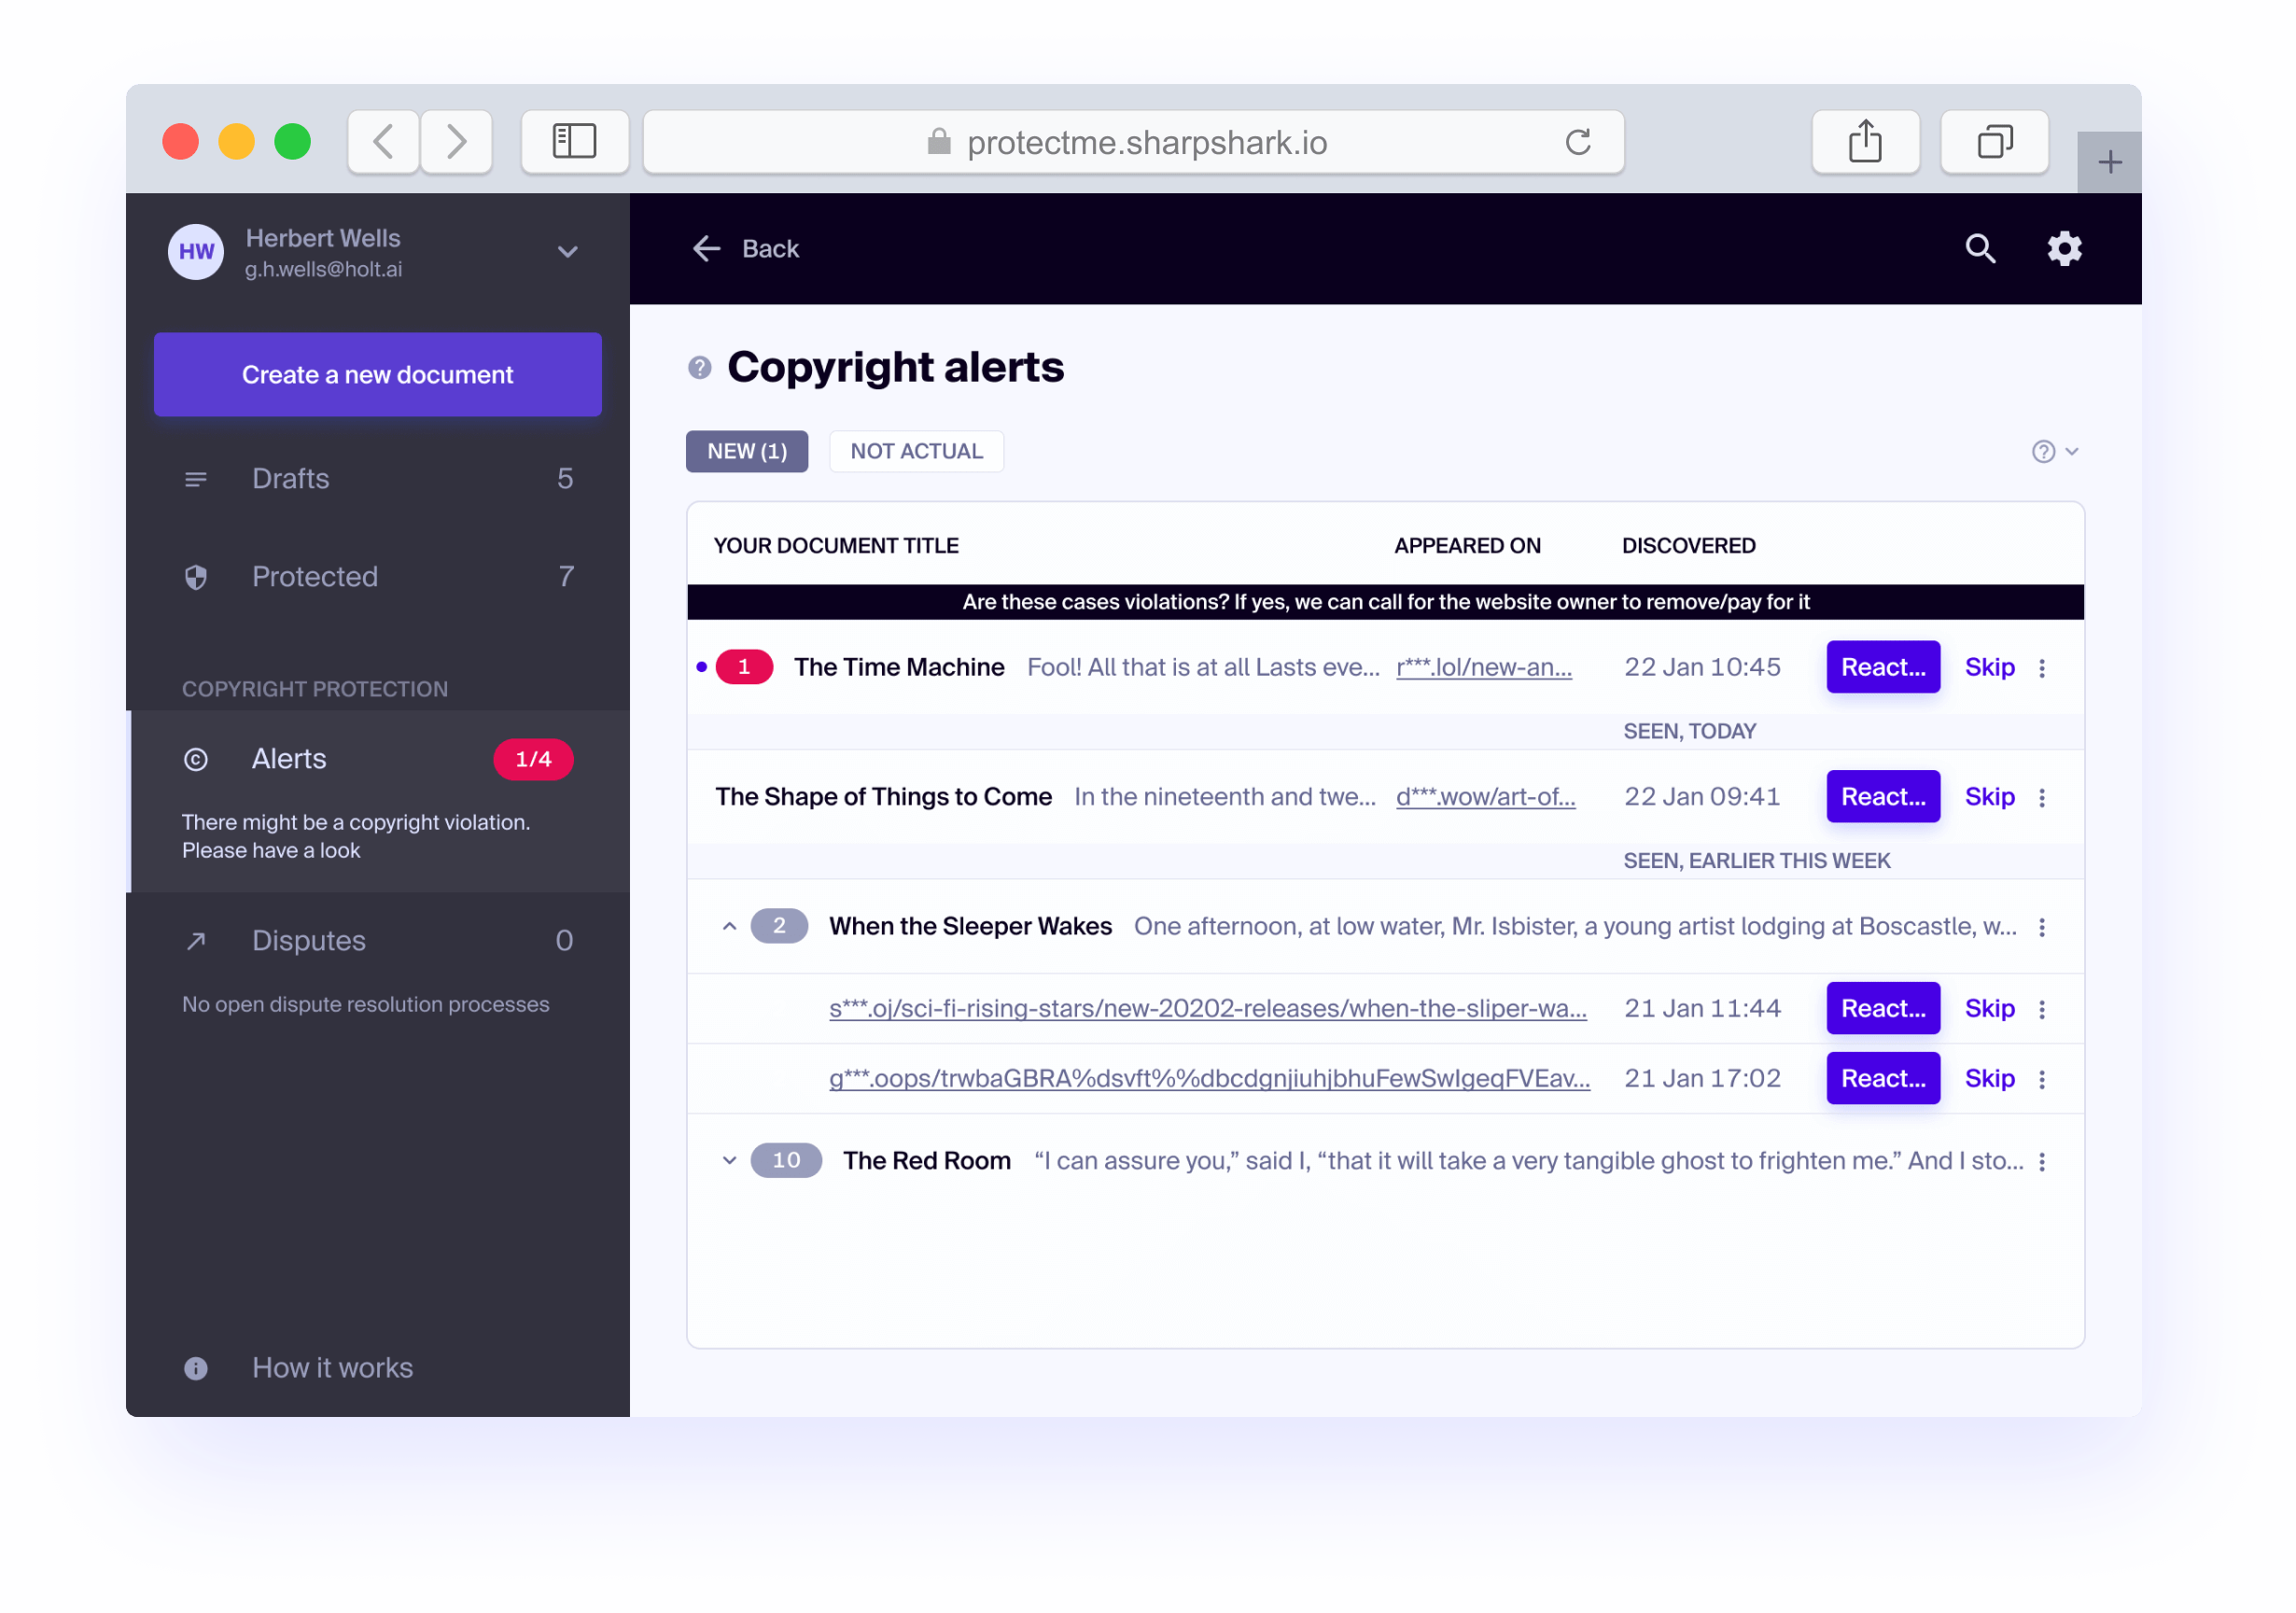The width and height of the screenshot is (2296, 1613).
Task: Click the How it works info icon
Action: pyautogui.click(x=196, y=1368)
